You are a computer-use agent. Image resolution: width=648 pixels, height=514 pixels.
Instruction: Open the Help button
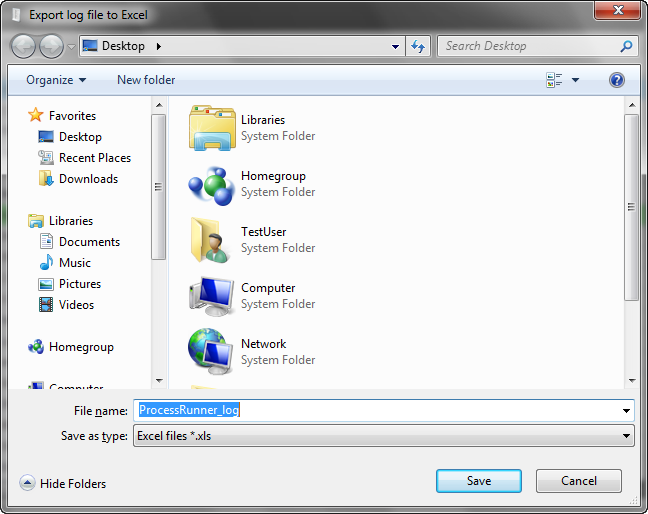(x=617, y=80)
